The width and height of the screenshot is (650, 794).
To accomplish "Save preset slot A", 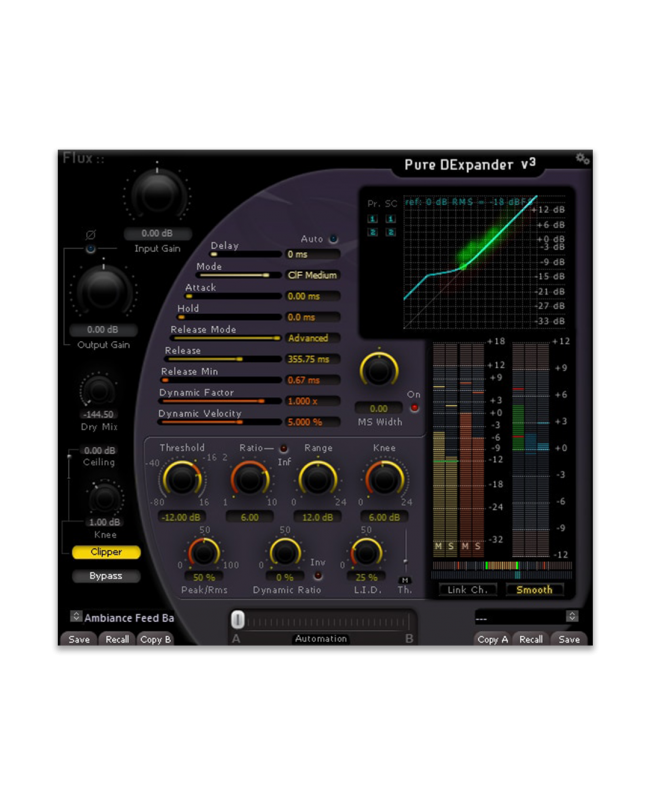I will click(x=79, y=639).
